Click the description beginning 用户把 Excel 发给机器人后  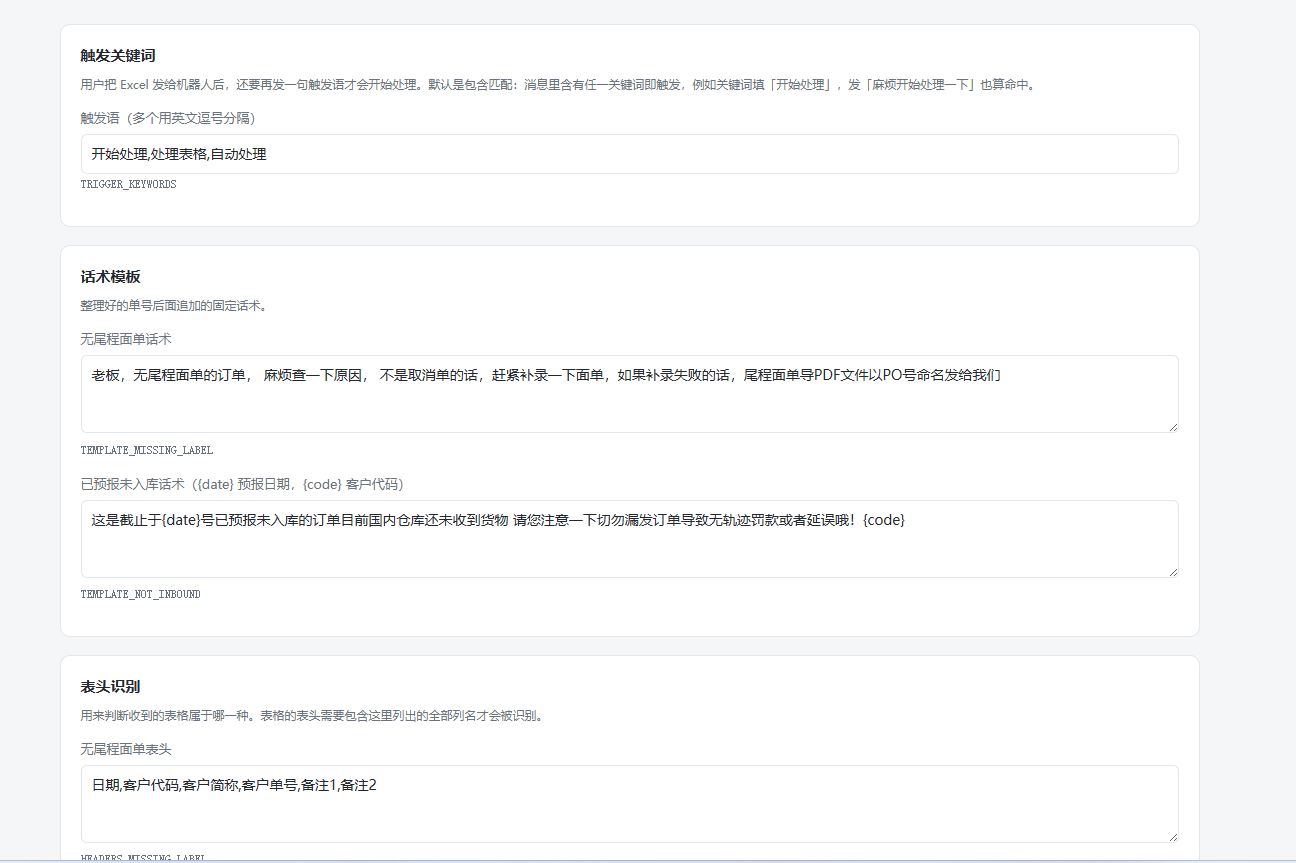pyautogui.click(x=560, y=85)
